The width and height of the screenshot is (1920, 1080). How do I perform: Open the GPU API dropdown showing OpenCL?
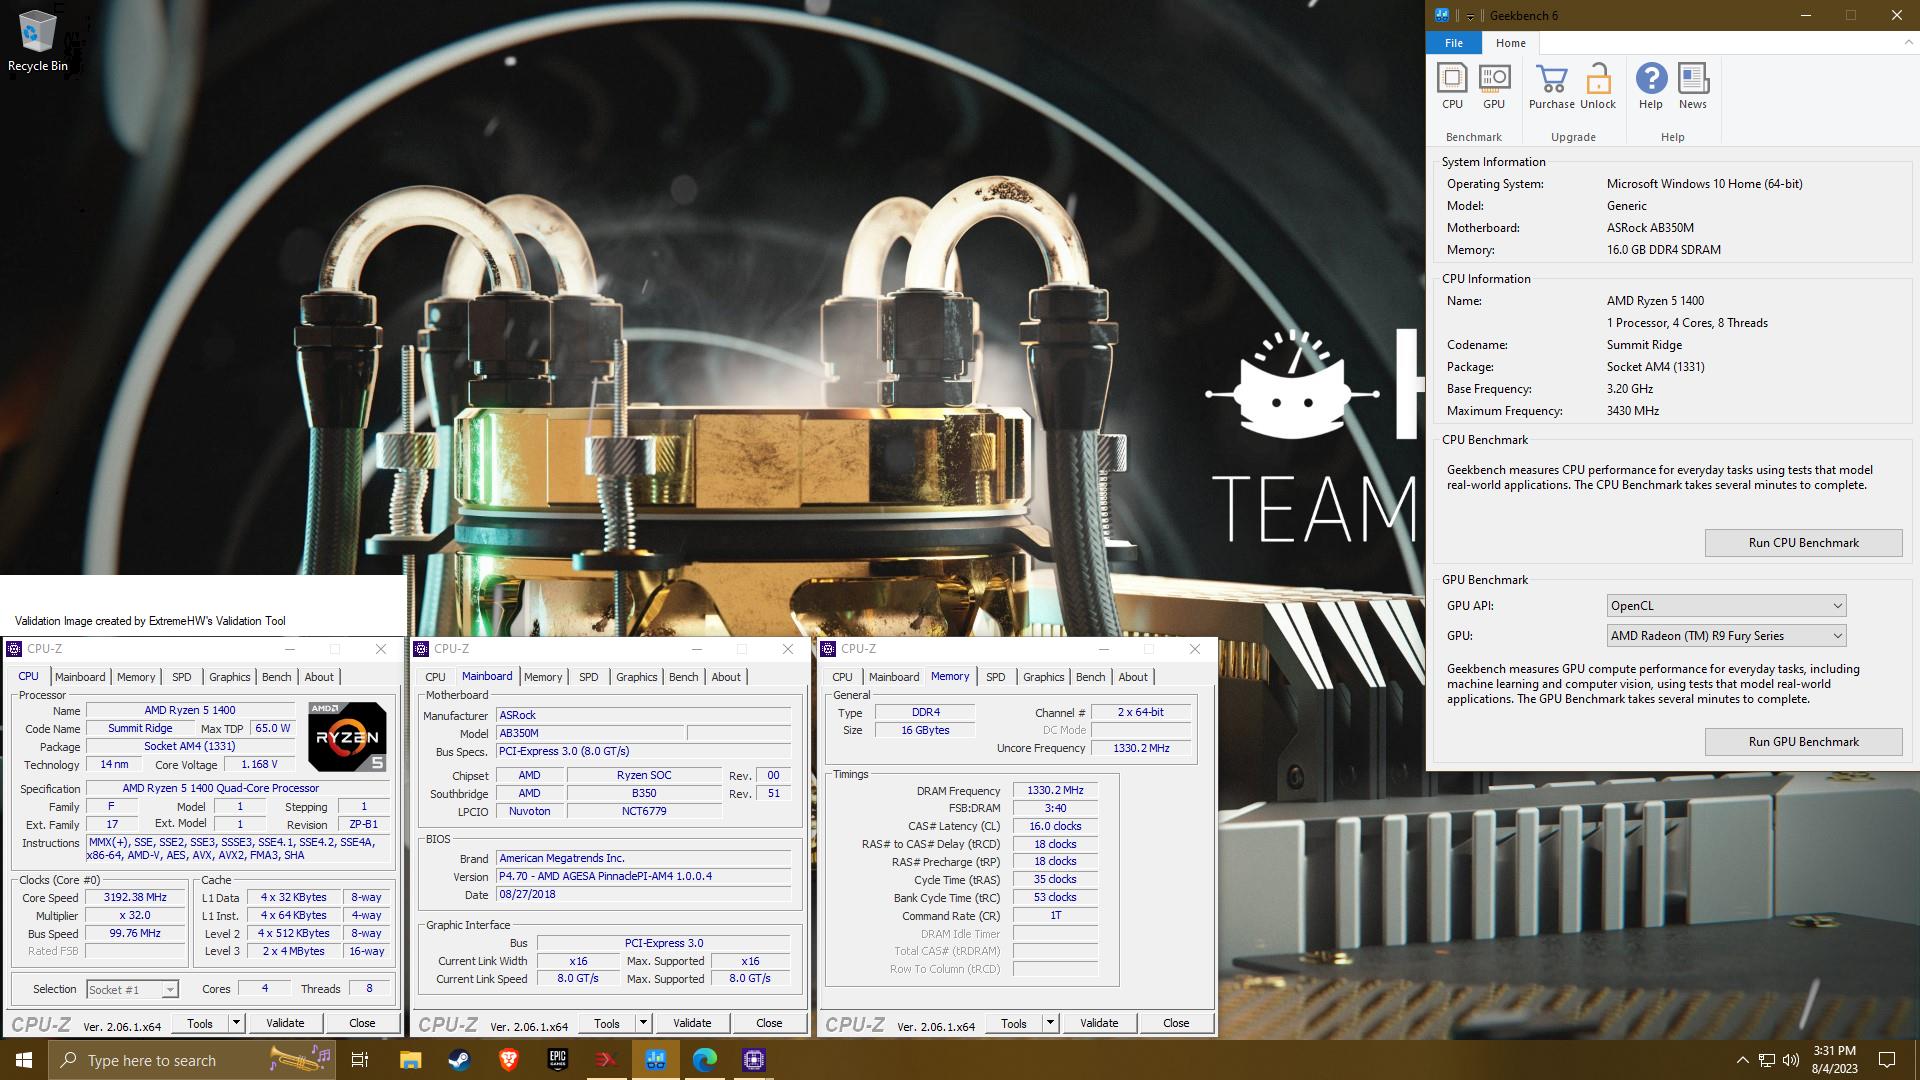click(1726, 606)
